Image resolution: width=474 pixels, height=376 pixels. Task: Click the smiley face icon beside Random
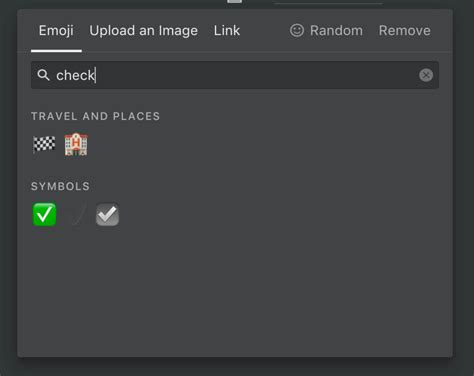(297, 30)
